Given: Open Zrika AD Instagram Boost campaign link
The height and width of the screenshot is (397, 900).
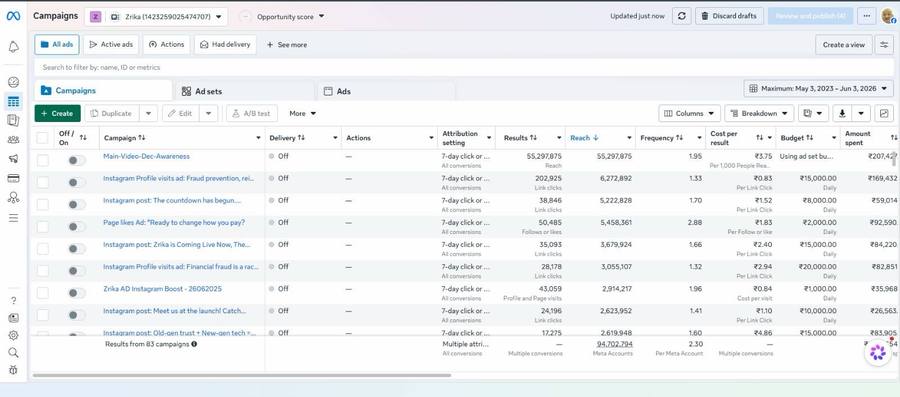Looking at the screenshot, I should (x=162, y=289).
